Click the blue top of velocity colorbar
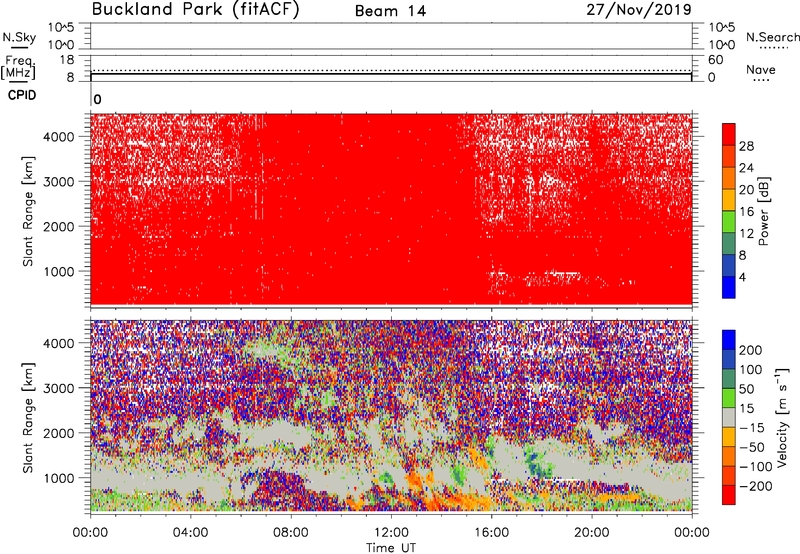800x554 pixels. pos(729,340)
